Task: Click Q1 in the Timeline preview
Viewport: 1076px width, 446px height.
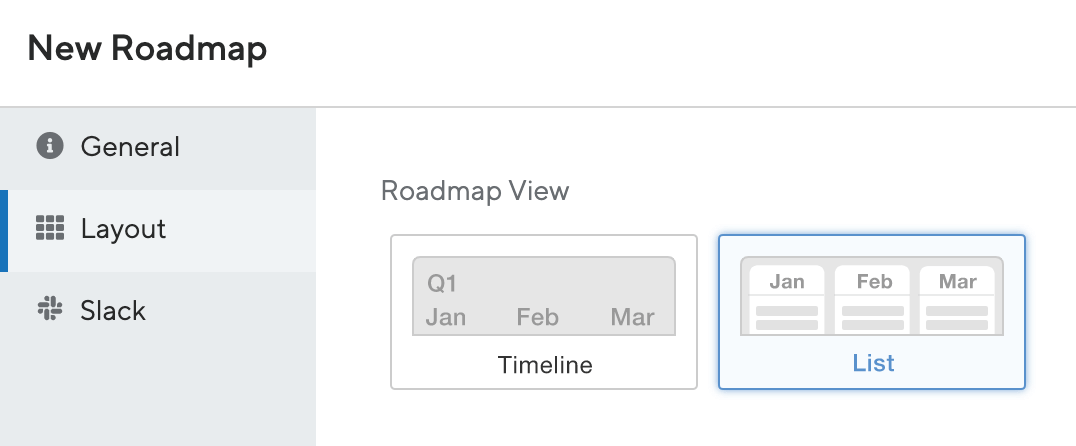Action: (x=442, y=283)
